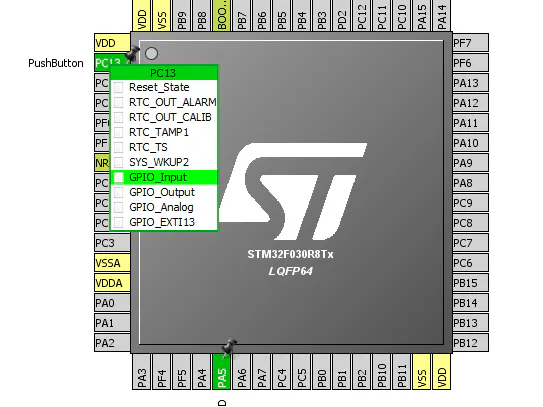Click pin PB1 on bottom edge
Viewport: 543px width, 407px height.
point(342,372)
